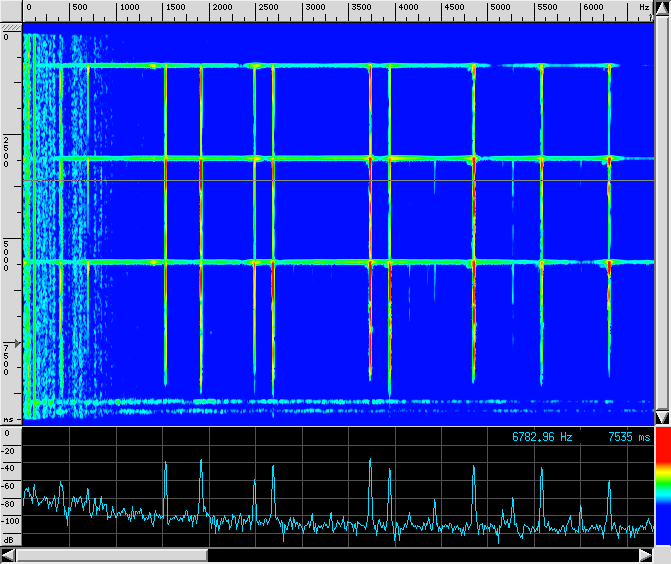Click the tallest spectrum peak near 3600 Hz

point(370,461)
